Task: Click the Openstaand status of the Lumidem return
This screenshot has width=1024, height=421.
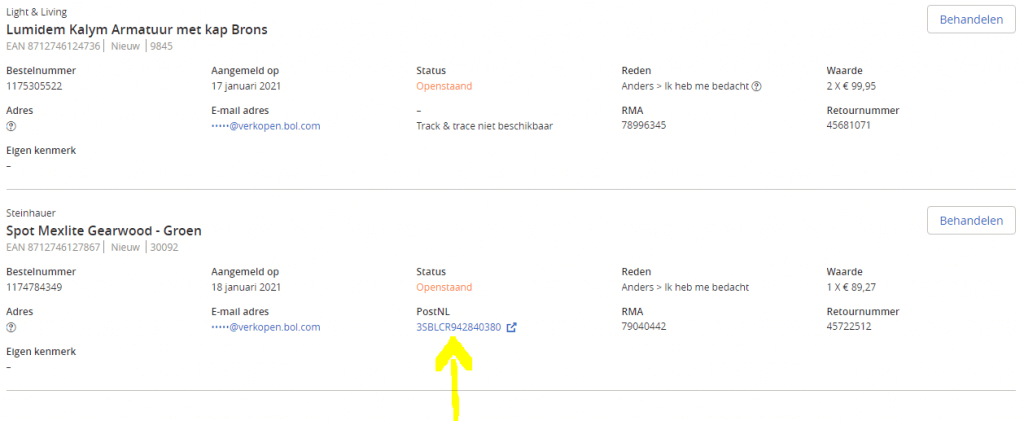Action: click(x=444, y=86)
